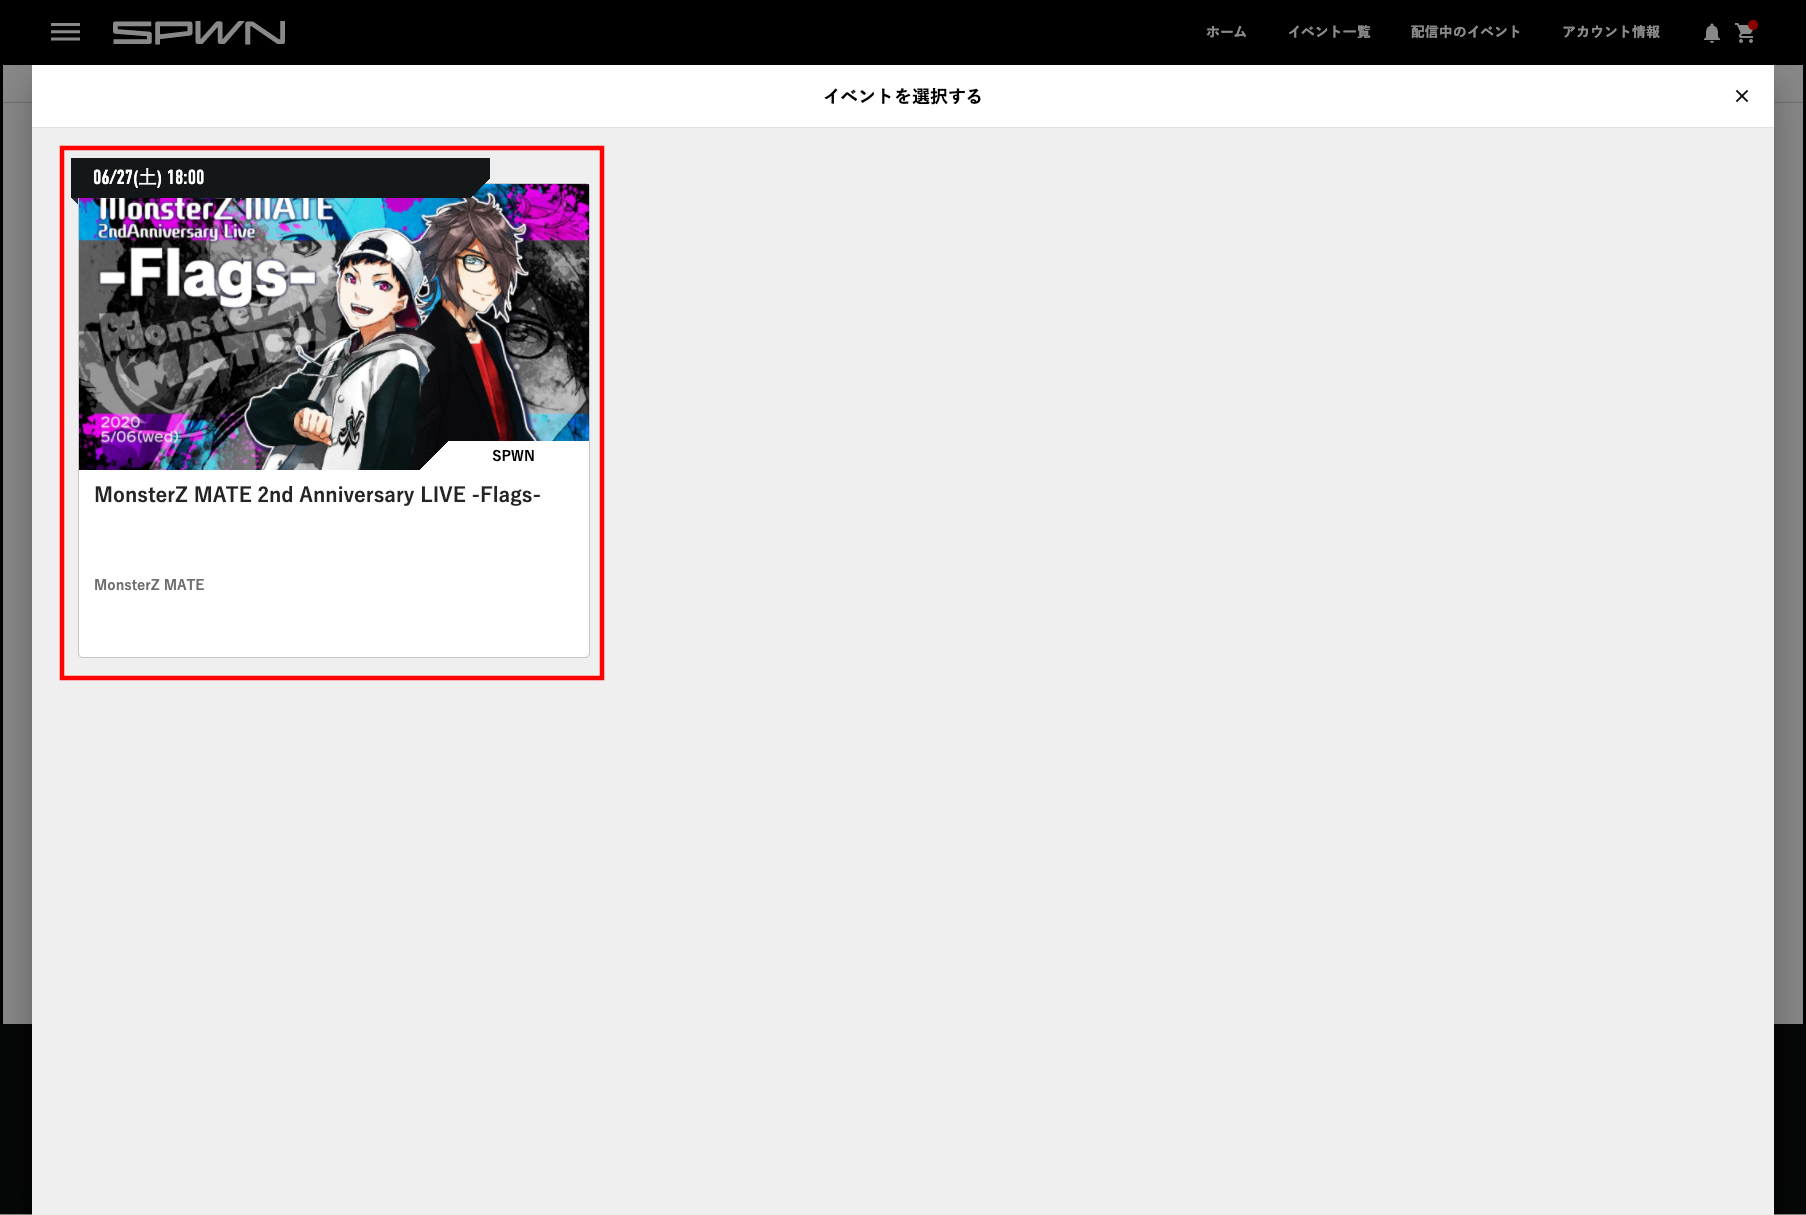This screenshot has height=1215, width=1806.
Task: Open アカウント情報 navigation link
Action: [1611, 32]
